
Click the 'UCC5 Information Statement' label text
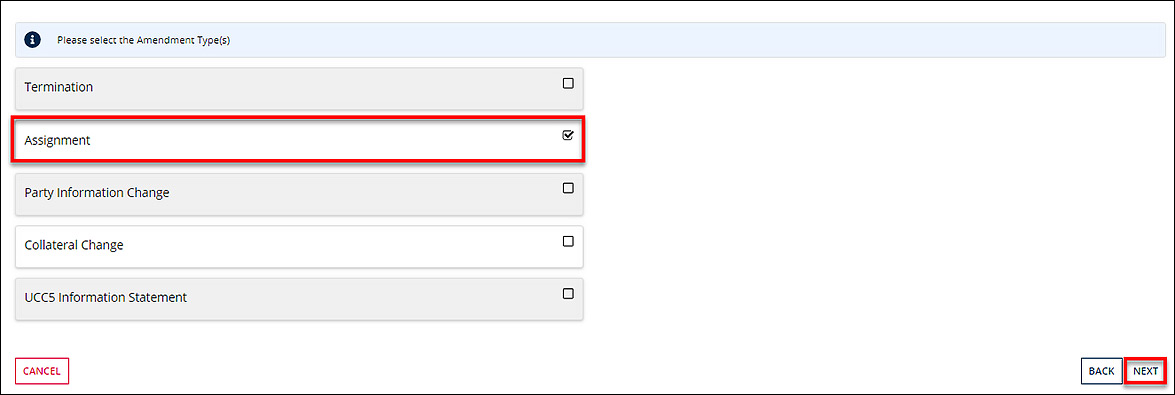tap(106, 298)
